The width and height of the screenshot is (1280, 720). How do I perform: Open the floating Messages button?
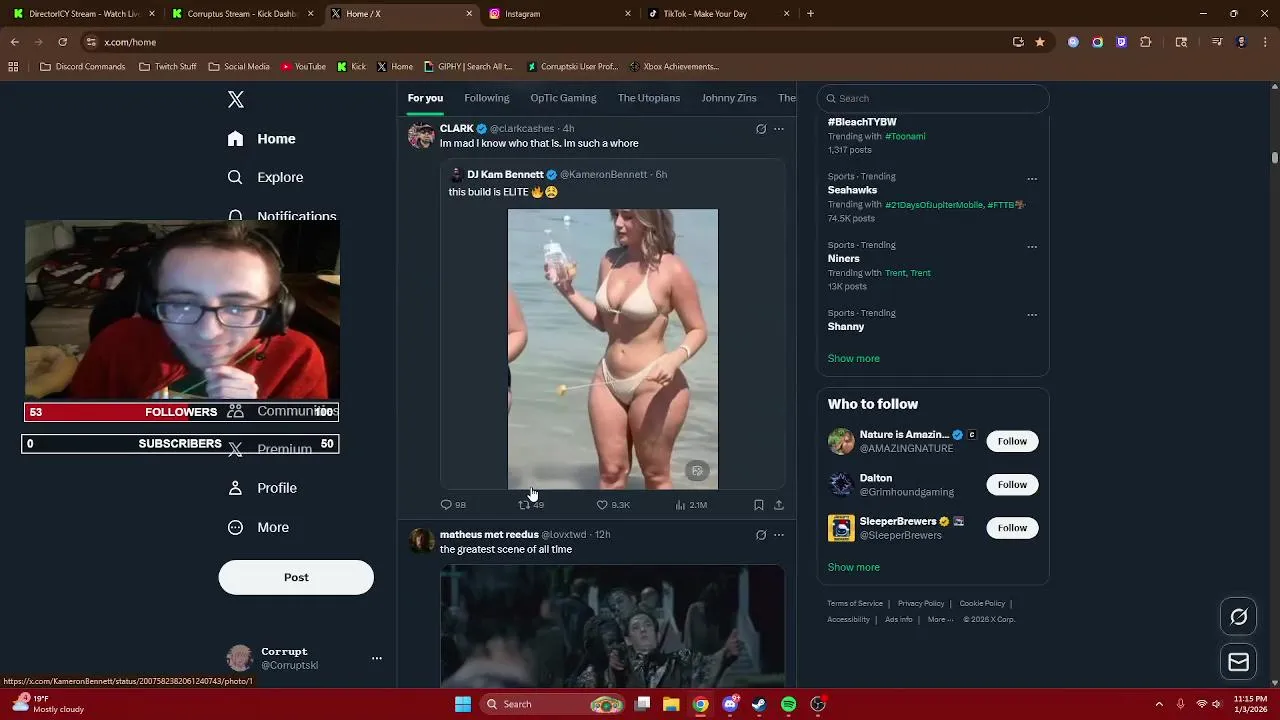tap(1238, 662)
